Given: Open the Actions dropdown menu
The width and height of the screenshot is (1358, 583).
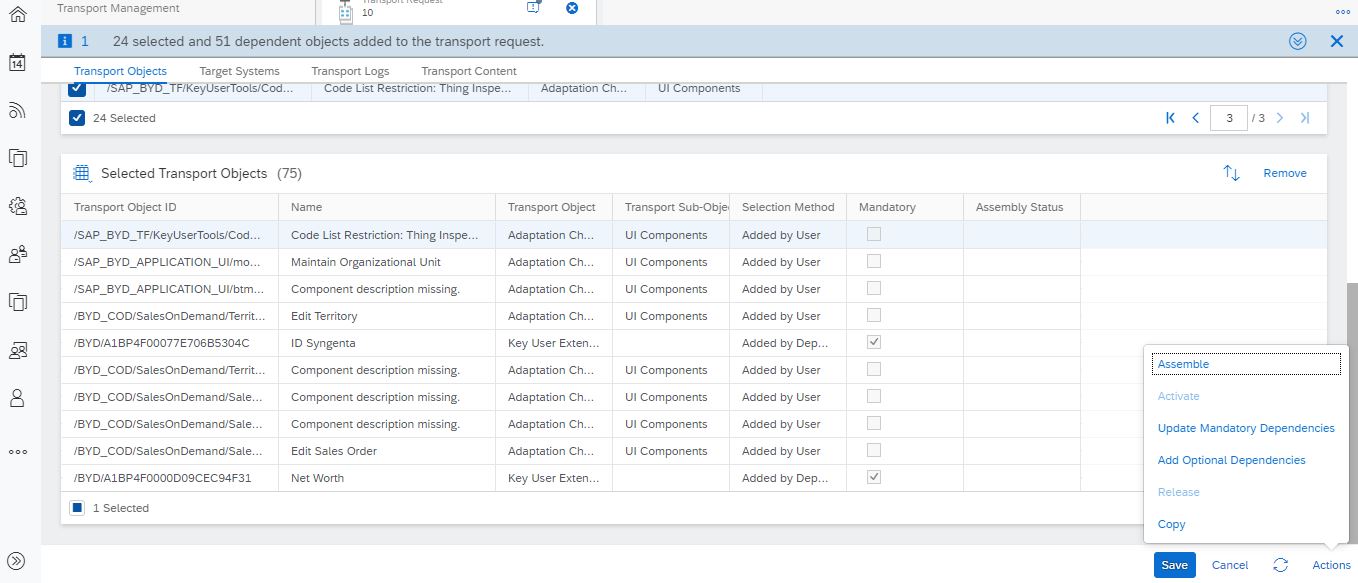Looking at the screenshot, I should tap(1331, 565).
